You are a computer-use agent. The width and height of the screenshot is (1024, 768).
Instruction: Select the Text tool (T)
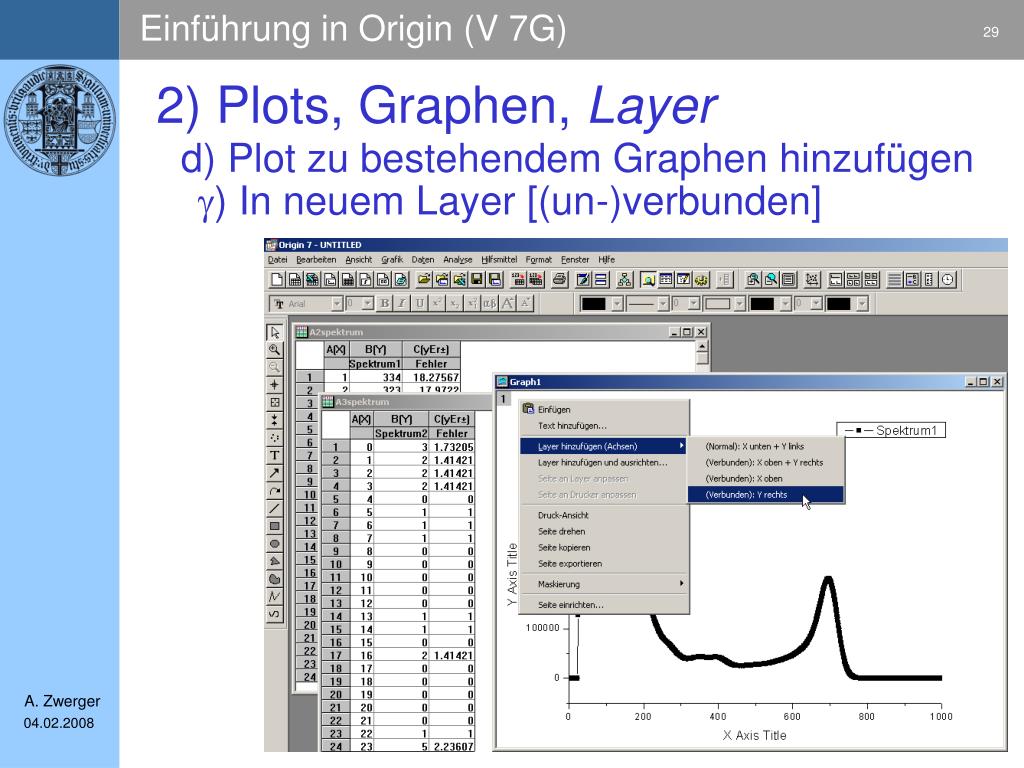275,456
